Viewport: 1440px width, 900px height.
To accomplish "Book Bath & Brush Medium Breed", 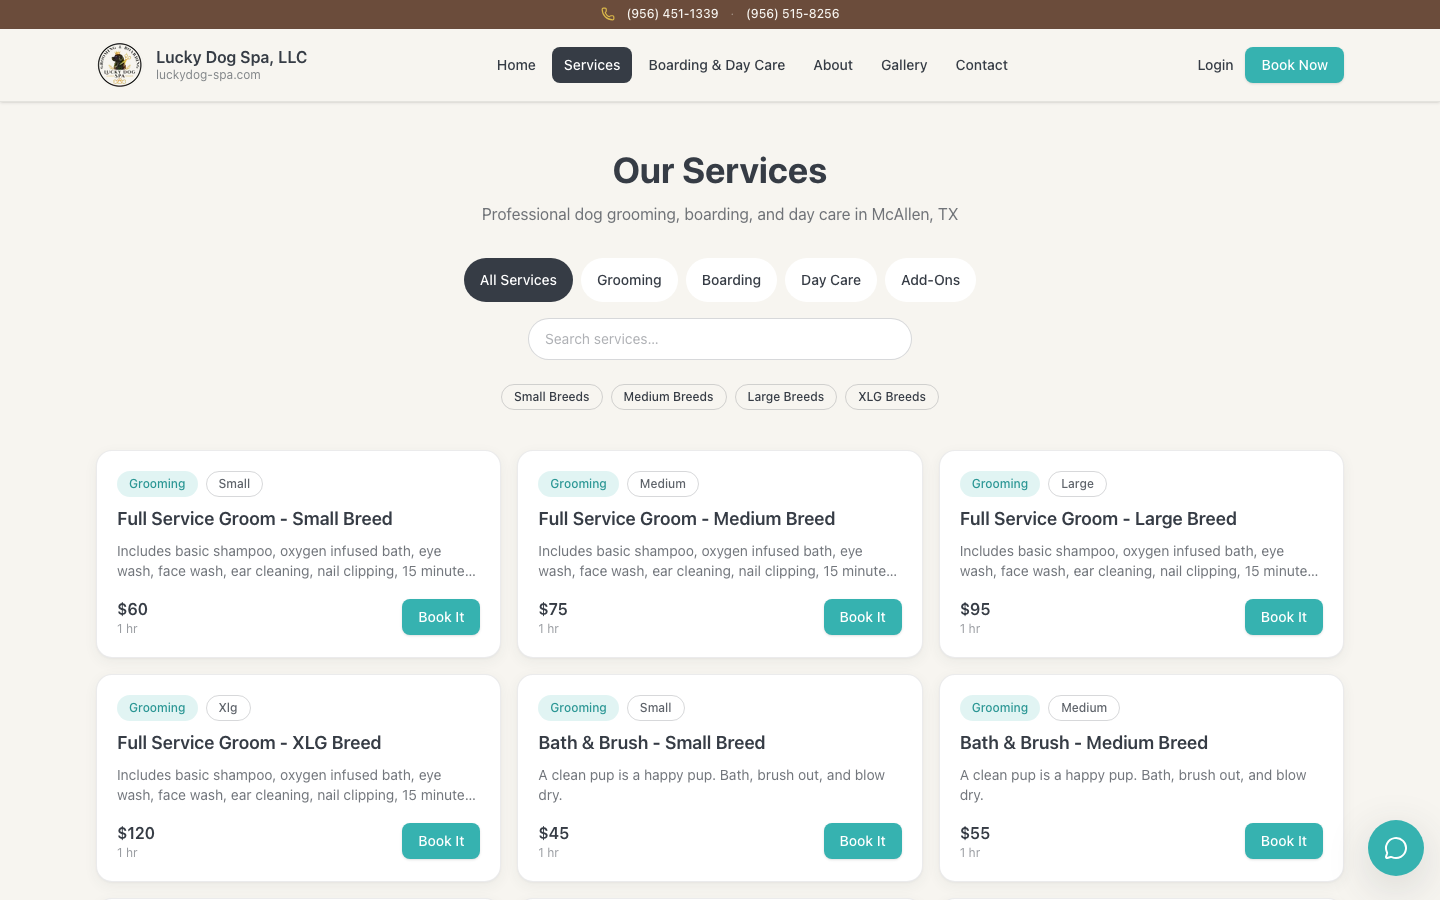I will pos(1284,841).
